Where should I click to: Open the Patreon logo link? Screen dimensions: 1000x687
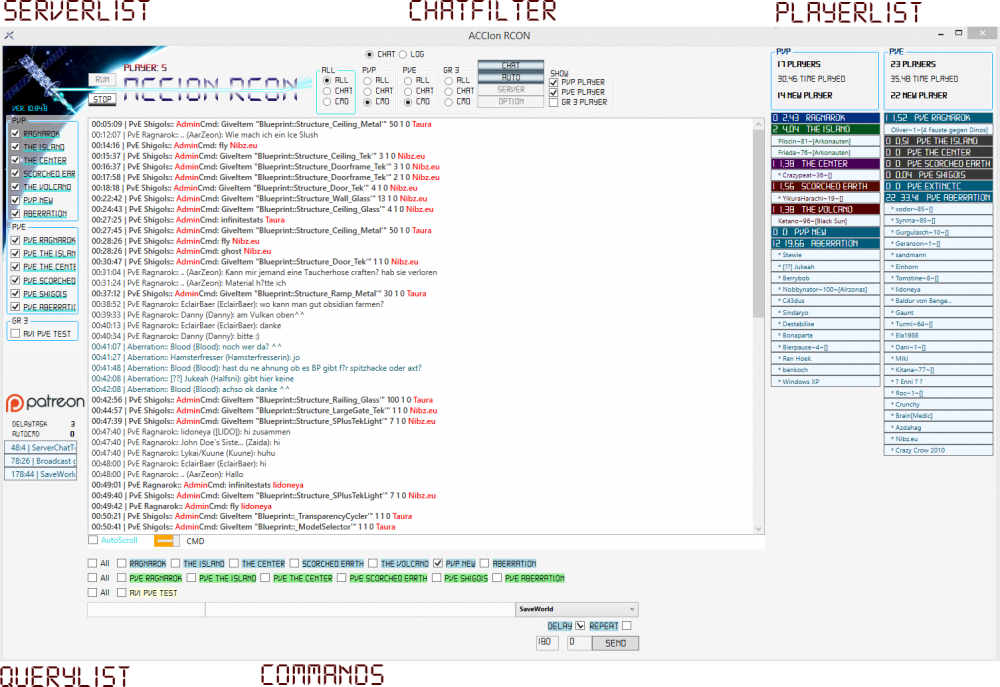45,402
